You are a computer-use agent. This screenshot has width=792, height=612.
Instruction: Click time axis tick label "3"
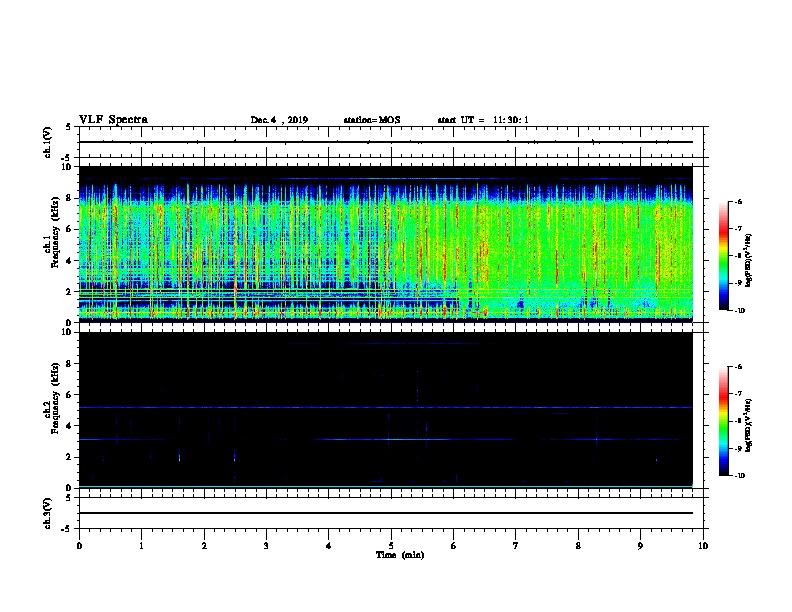(266, 546)
